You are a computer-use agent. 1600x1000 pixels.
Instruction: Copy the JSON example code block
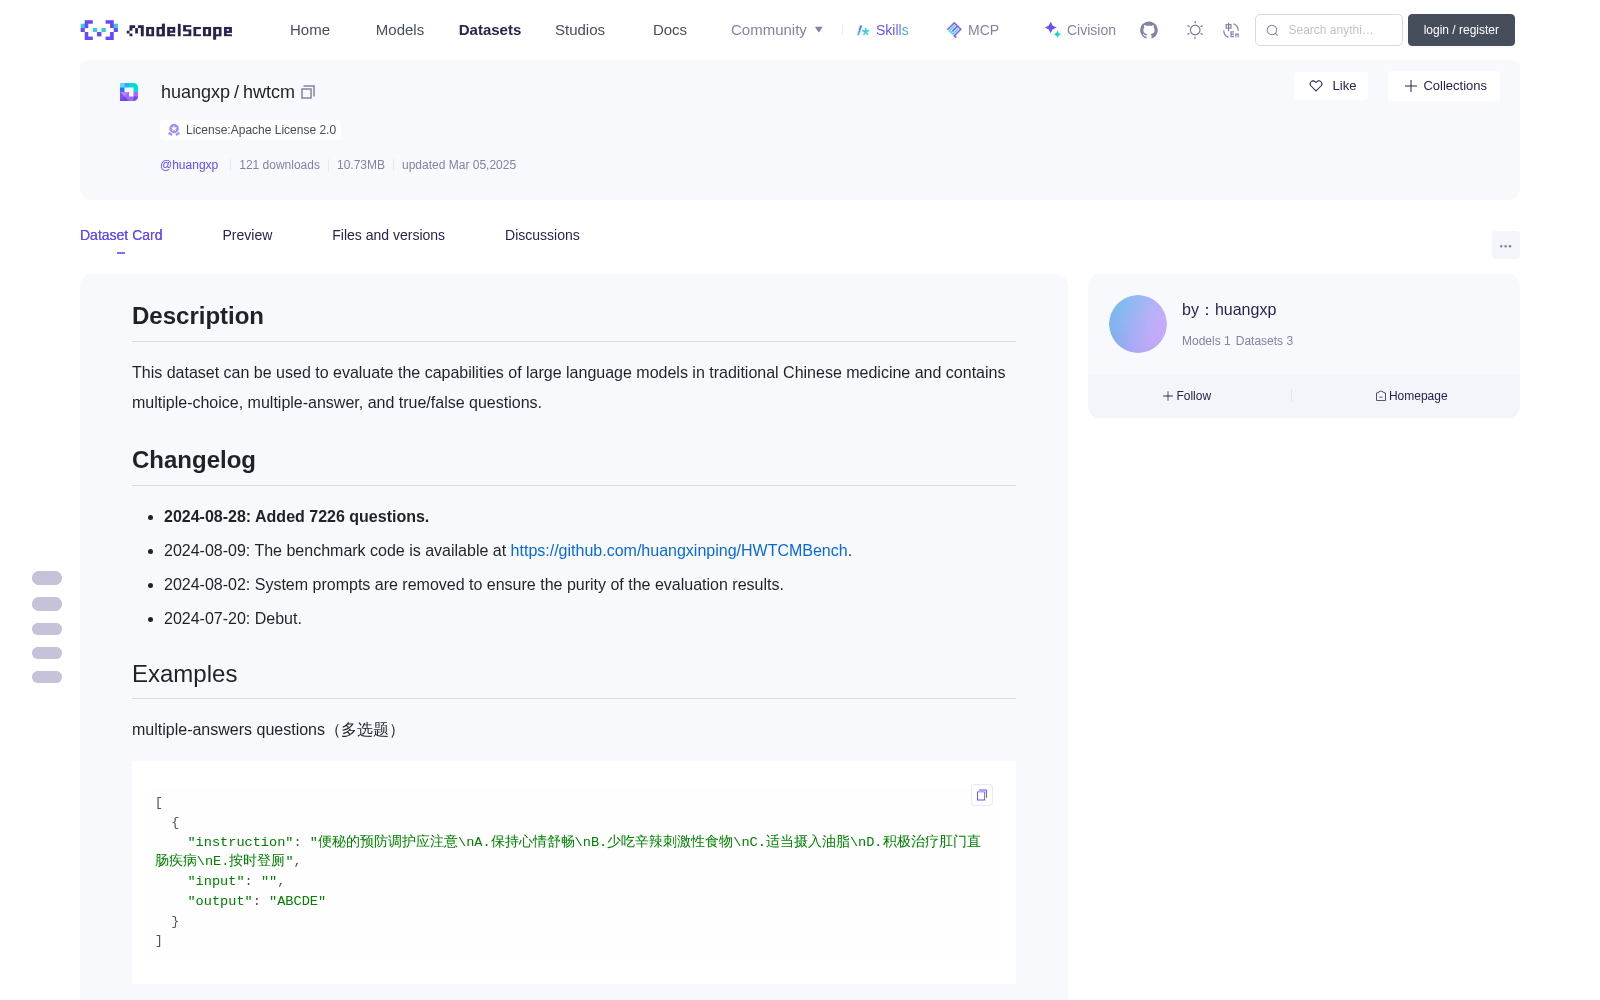[982, 795]
